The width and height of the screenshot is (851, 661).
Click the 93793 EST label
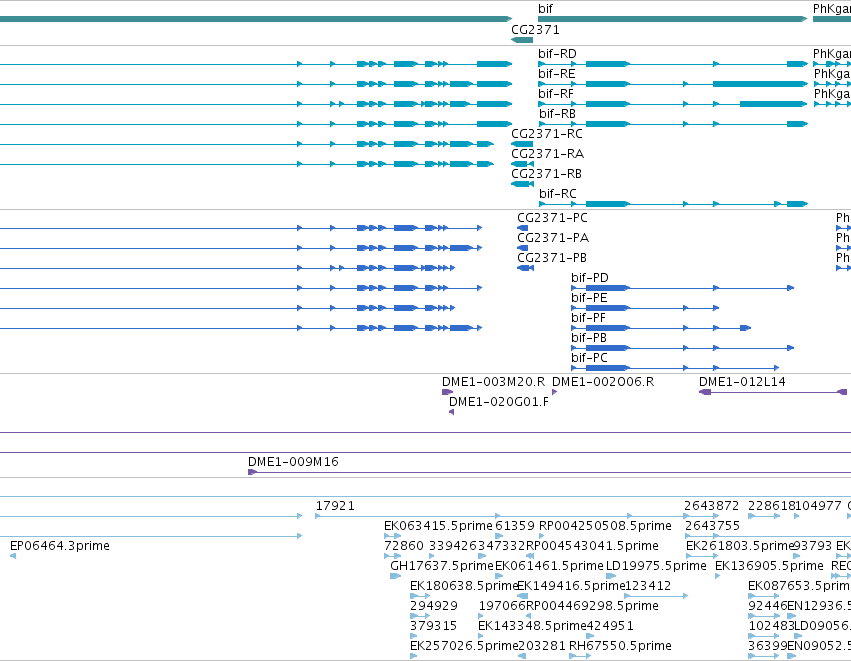coord(812,546)
